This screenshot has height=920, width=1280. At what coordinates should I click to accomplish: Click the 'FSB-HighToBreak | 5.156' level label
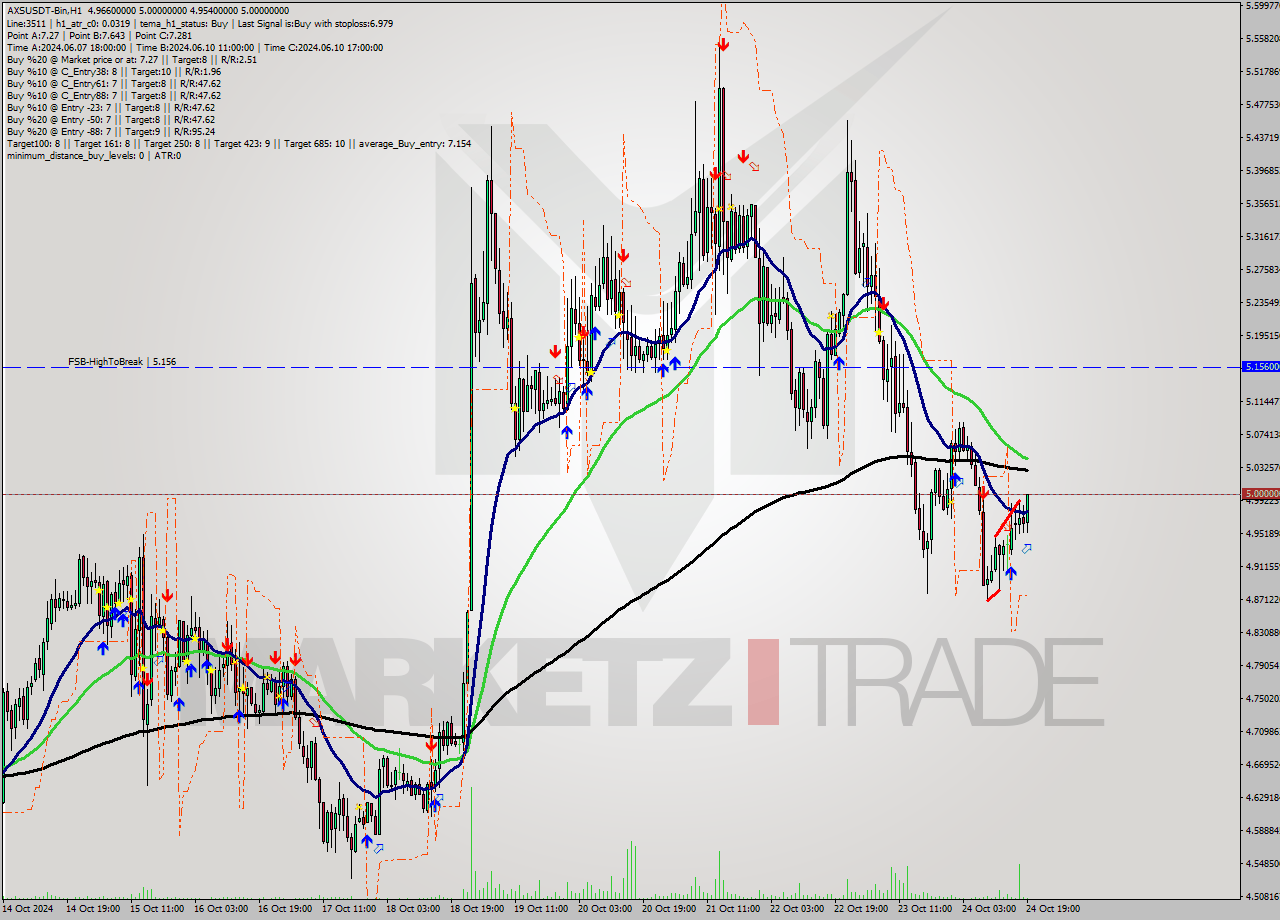pos(122,361)
